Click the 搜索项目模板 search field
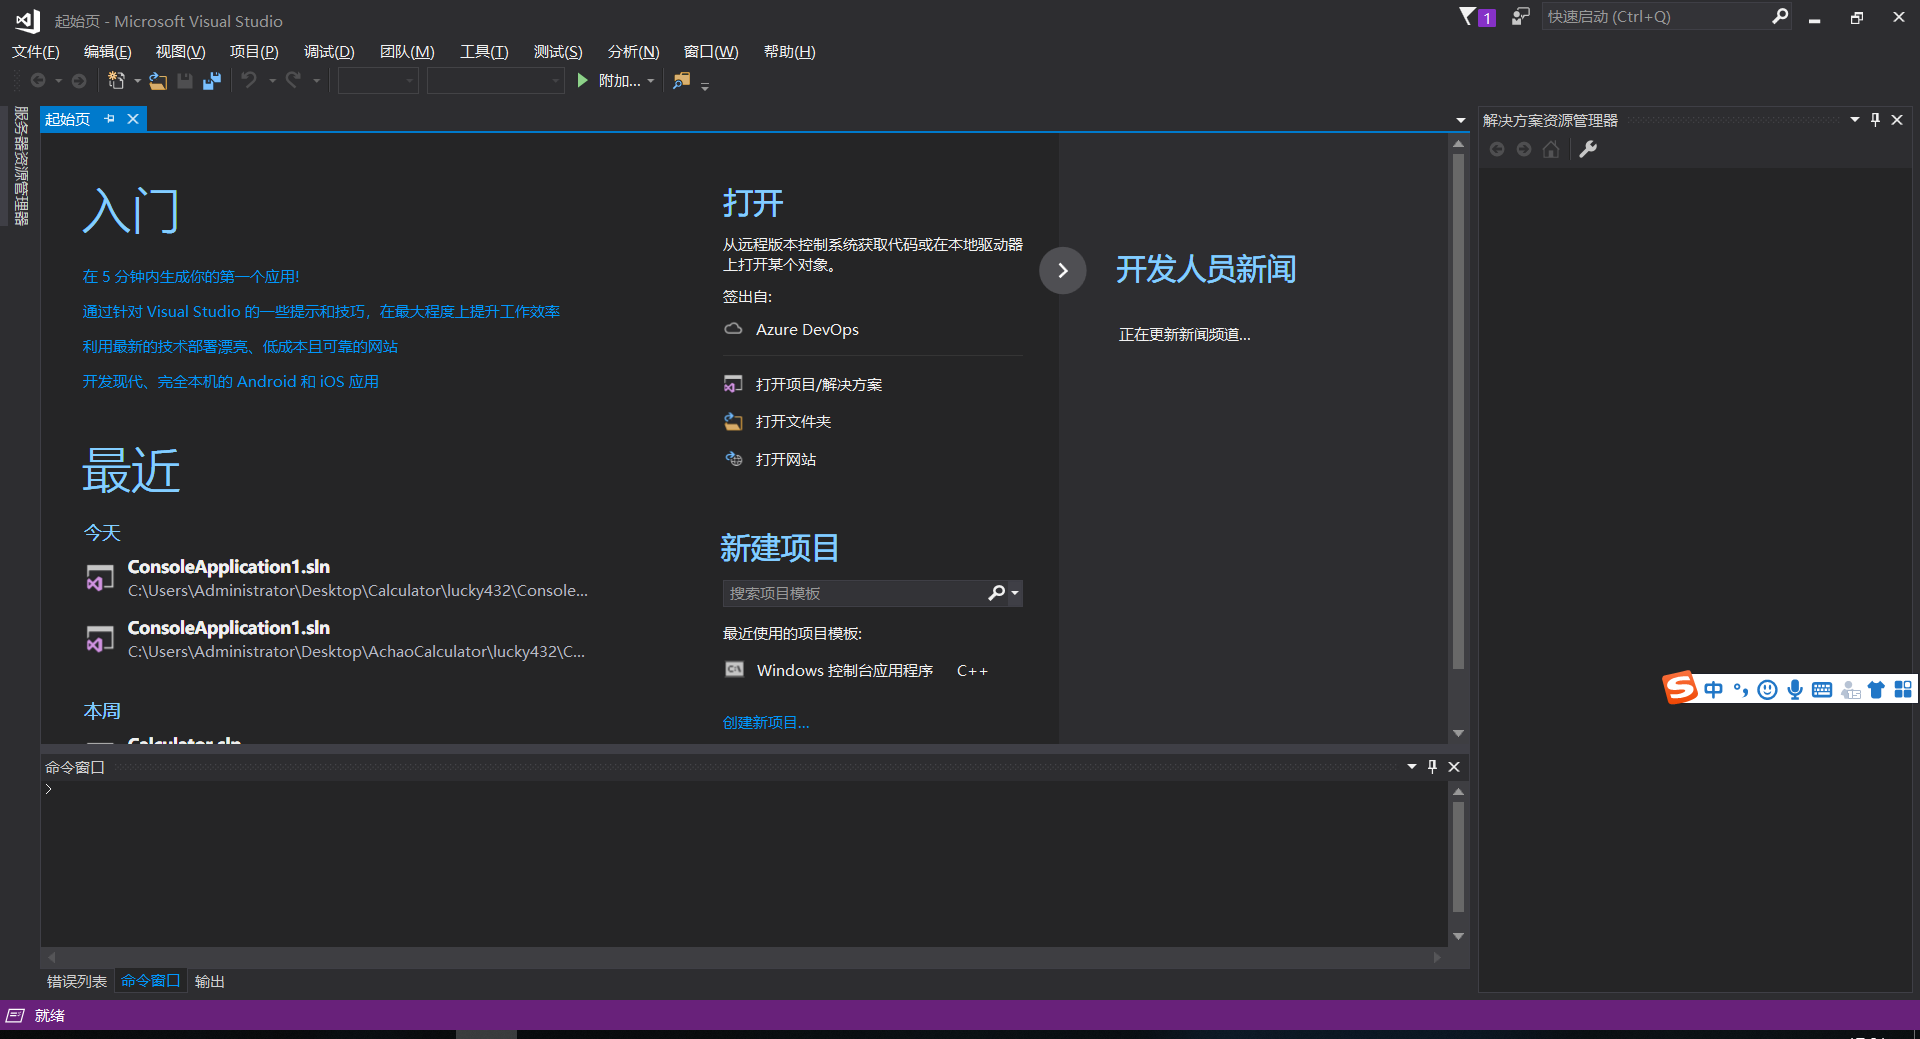 pos(856,593)
